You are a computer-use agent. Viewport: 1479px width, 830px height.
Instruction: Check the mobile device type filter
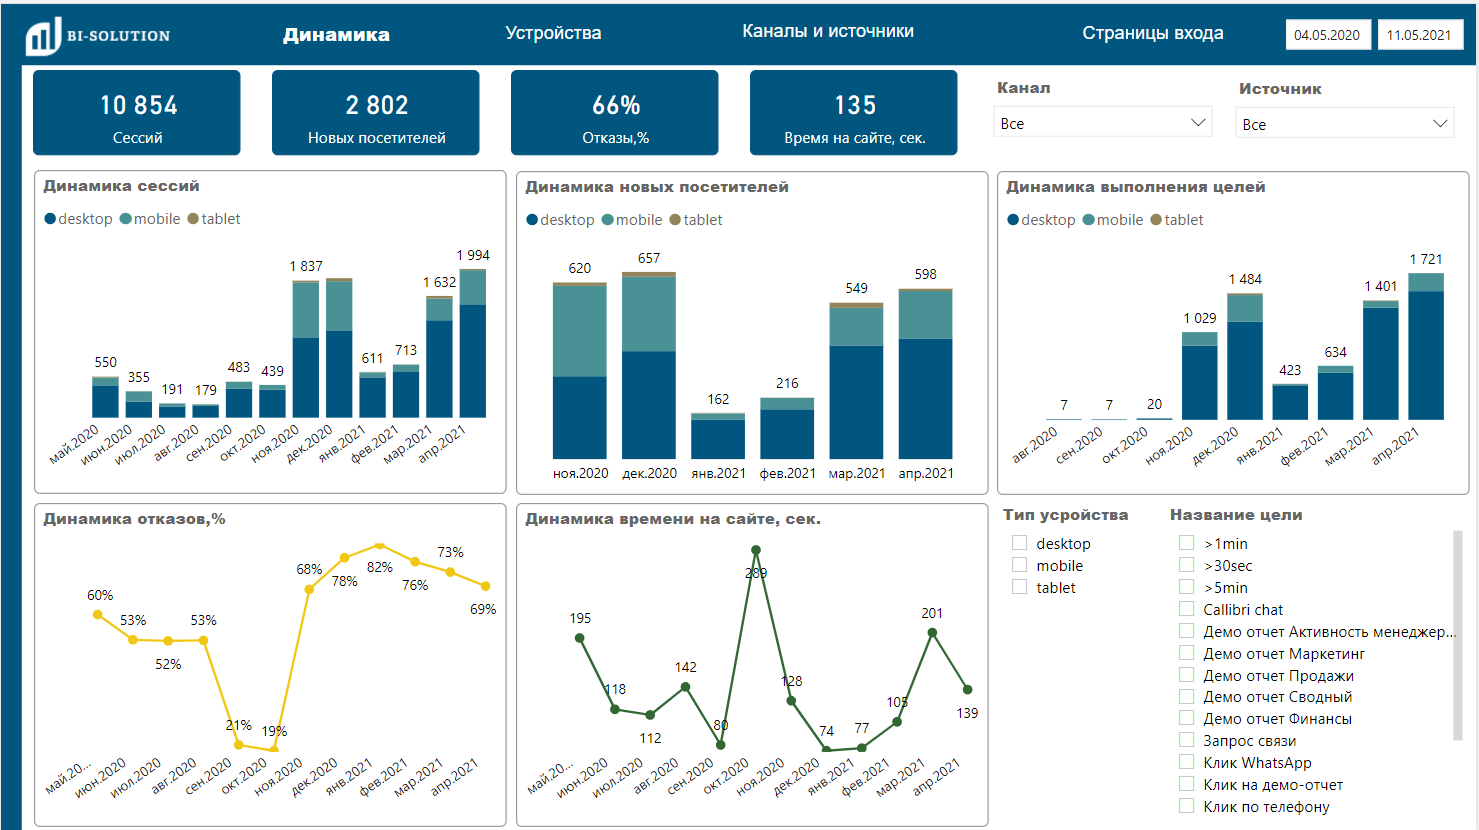[1020, 565]
